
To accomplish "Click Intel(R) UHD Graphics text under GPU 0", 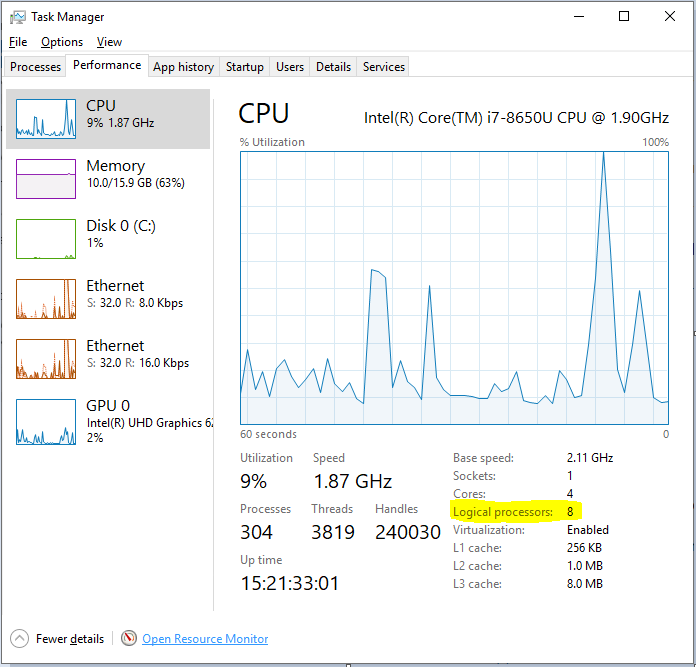I will point(150,423).
